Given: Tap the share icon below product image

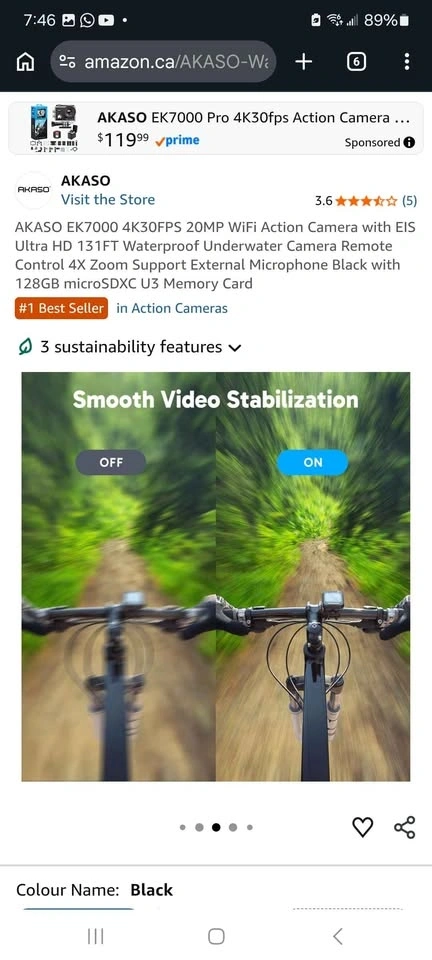Looking at the screenshot, I should (x=404, y=828).
